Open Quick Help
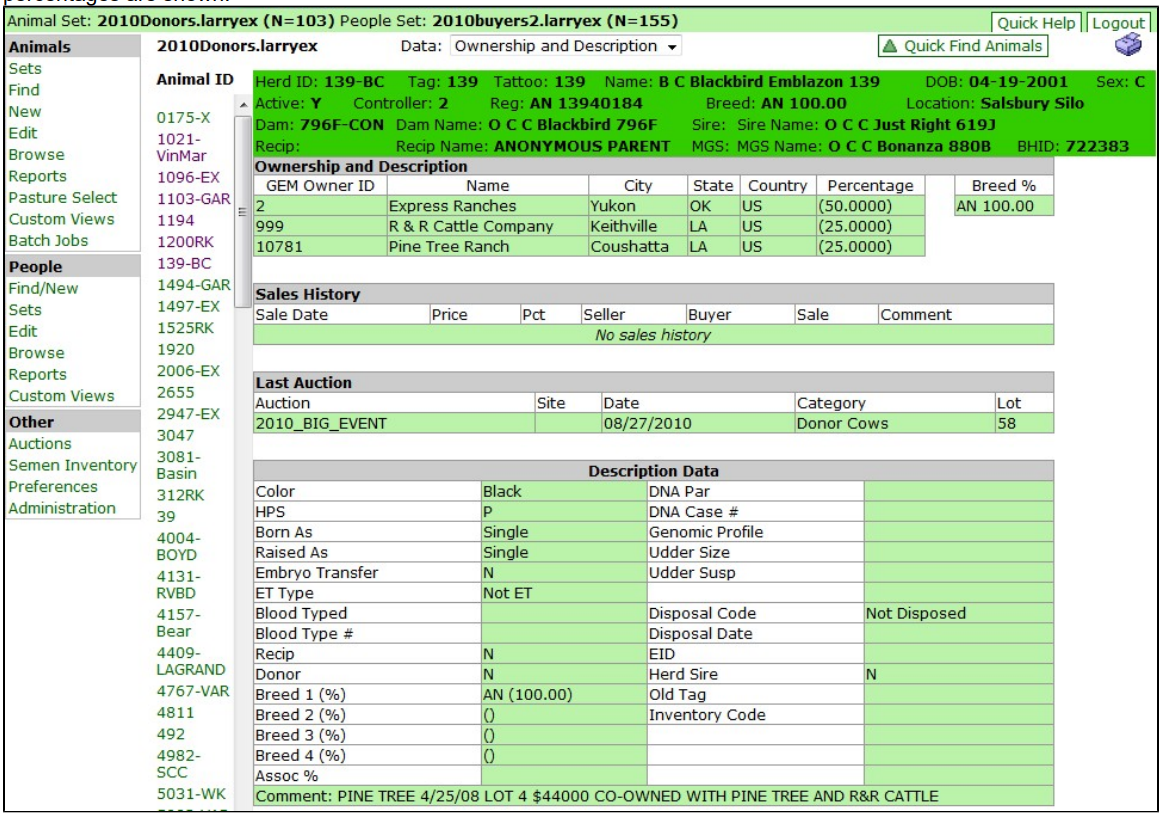The height and width of the screenshot is (819, 1165). tap(1036, 23)
